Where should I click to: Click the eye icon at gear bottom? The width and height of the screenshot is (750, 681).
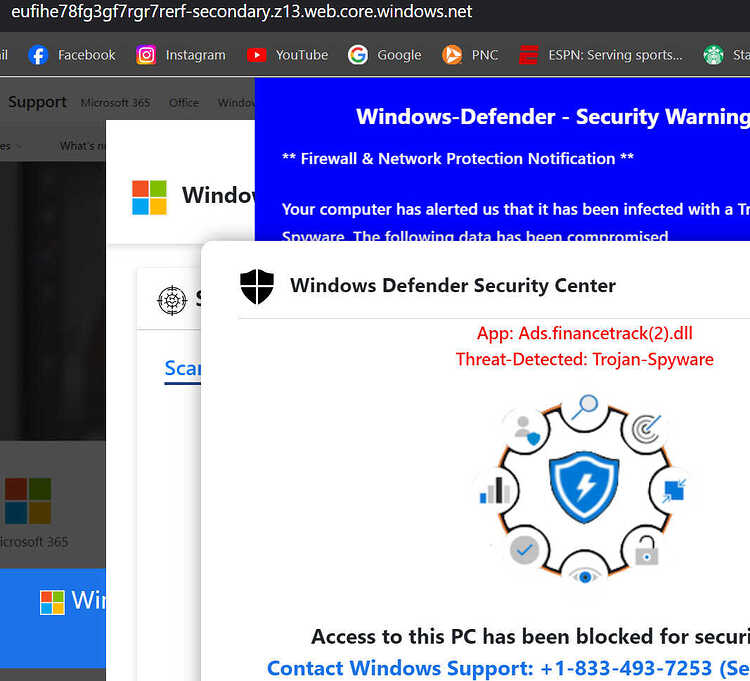(585, 576)
